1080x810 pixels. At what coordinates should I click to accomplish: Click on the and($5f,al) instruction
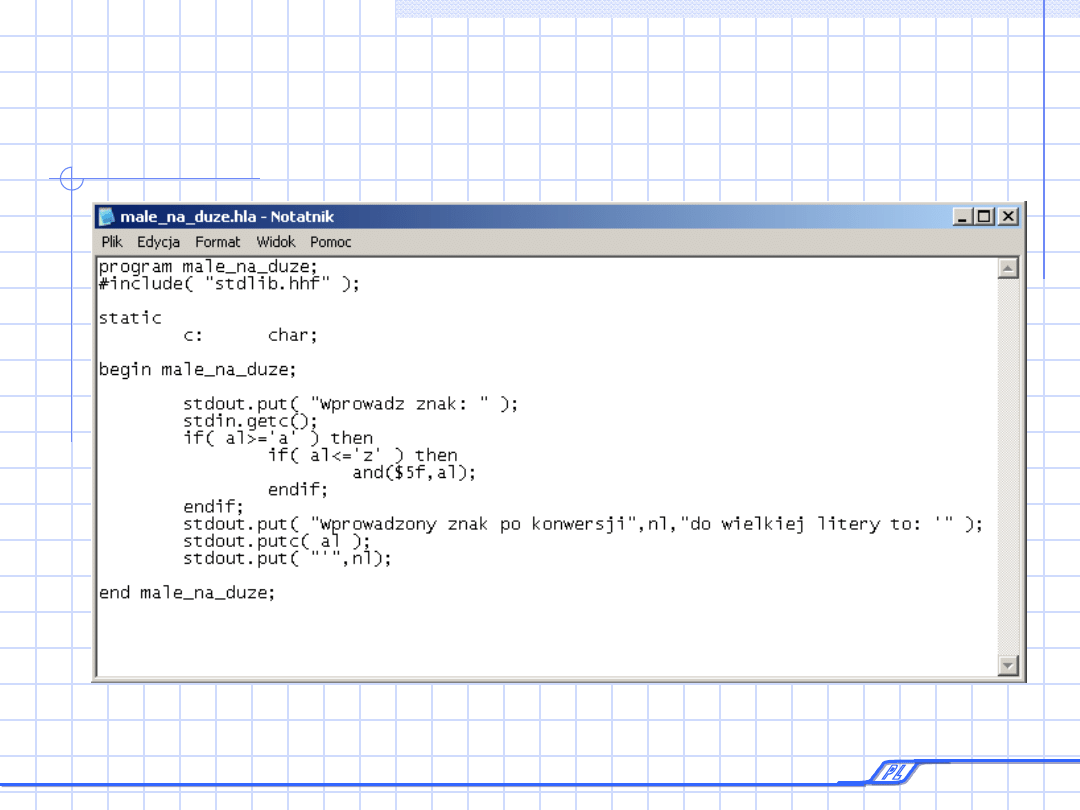pyautogui.click(x=414, y=473)
